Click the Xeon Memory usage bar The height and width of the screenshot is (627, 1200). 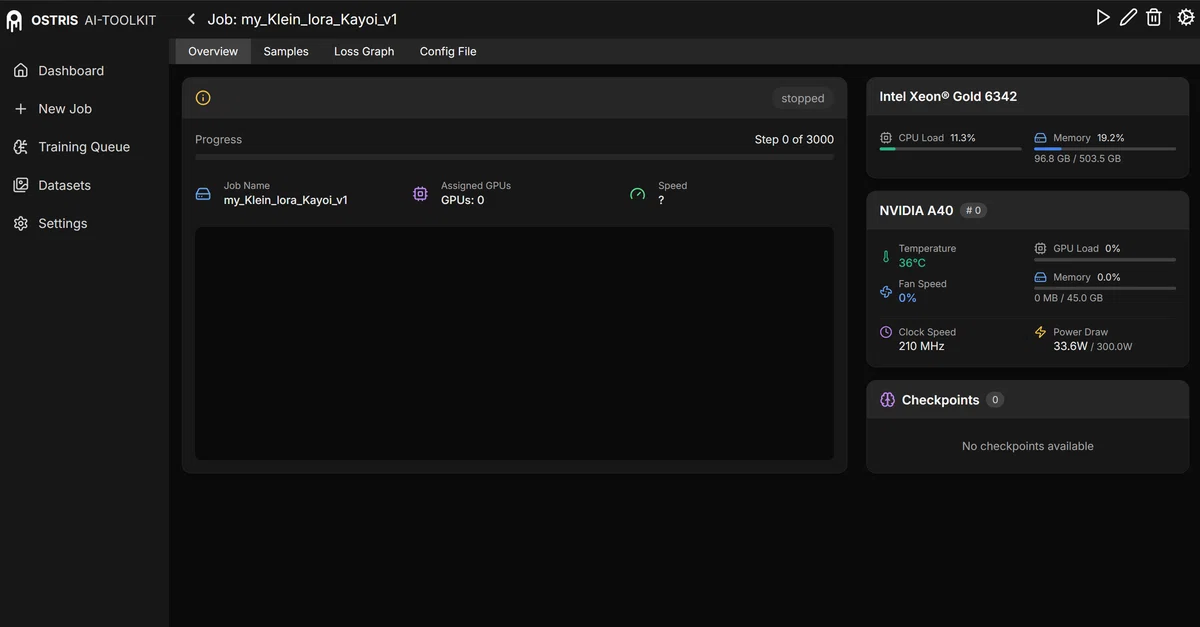pyautogui.click(x=1105, y=149)
